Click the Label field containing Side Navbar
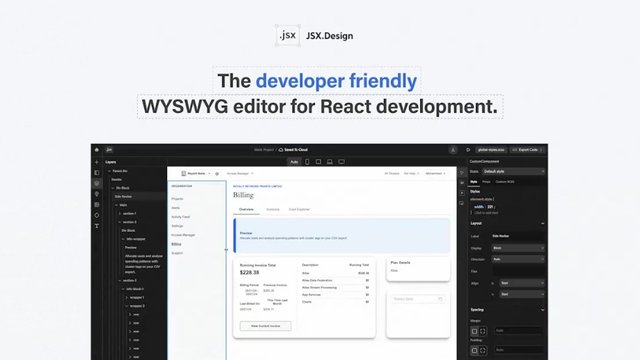Screen dimensions: 640x360 click(x=518, y=236)
